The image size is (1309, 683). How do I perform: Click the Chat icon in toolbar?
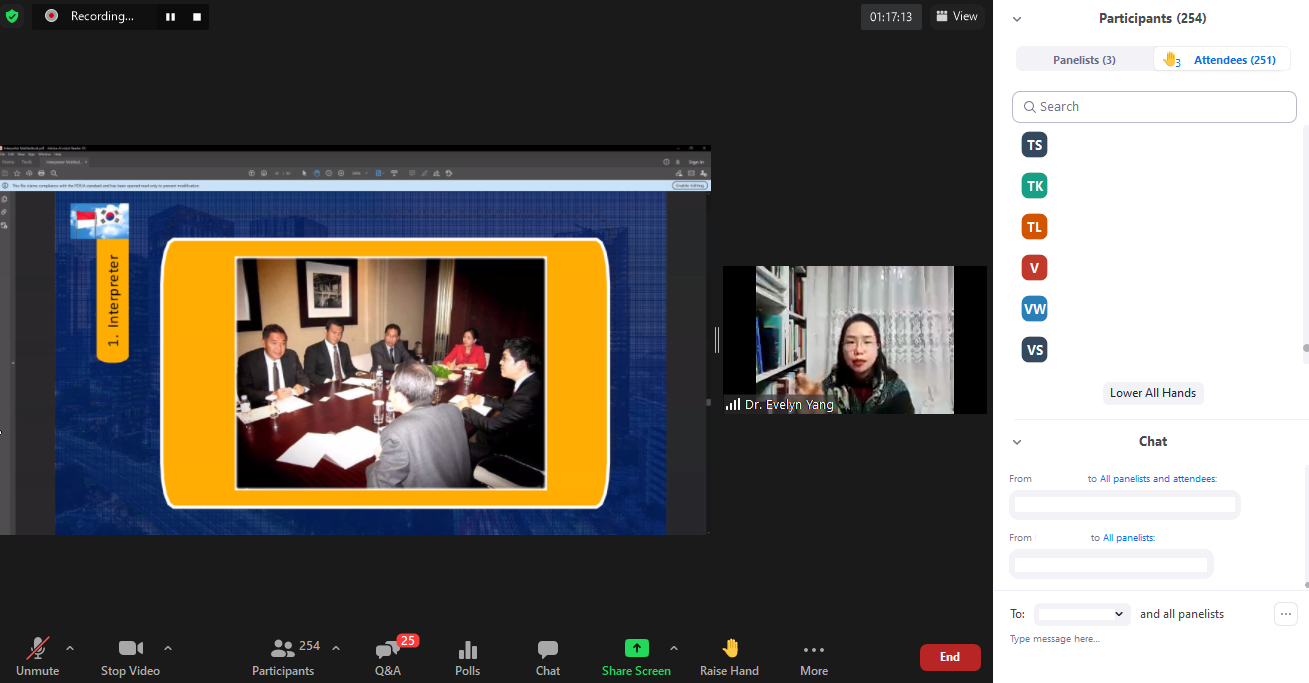point(547,649)
